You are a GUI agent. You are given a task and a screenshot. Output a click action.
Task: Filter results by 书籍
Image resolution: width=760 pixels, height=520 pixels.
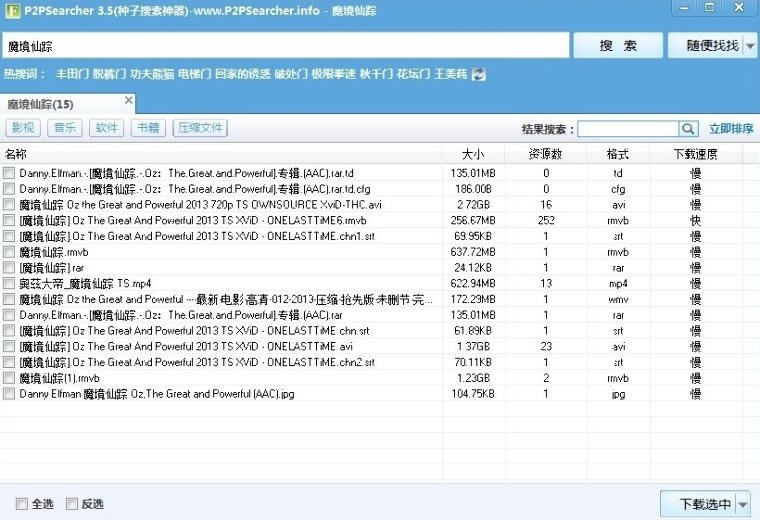coord(148,128)
